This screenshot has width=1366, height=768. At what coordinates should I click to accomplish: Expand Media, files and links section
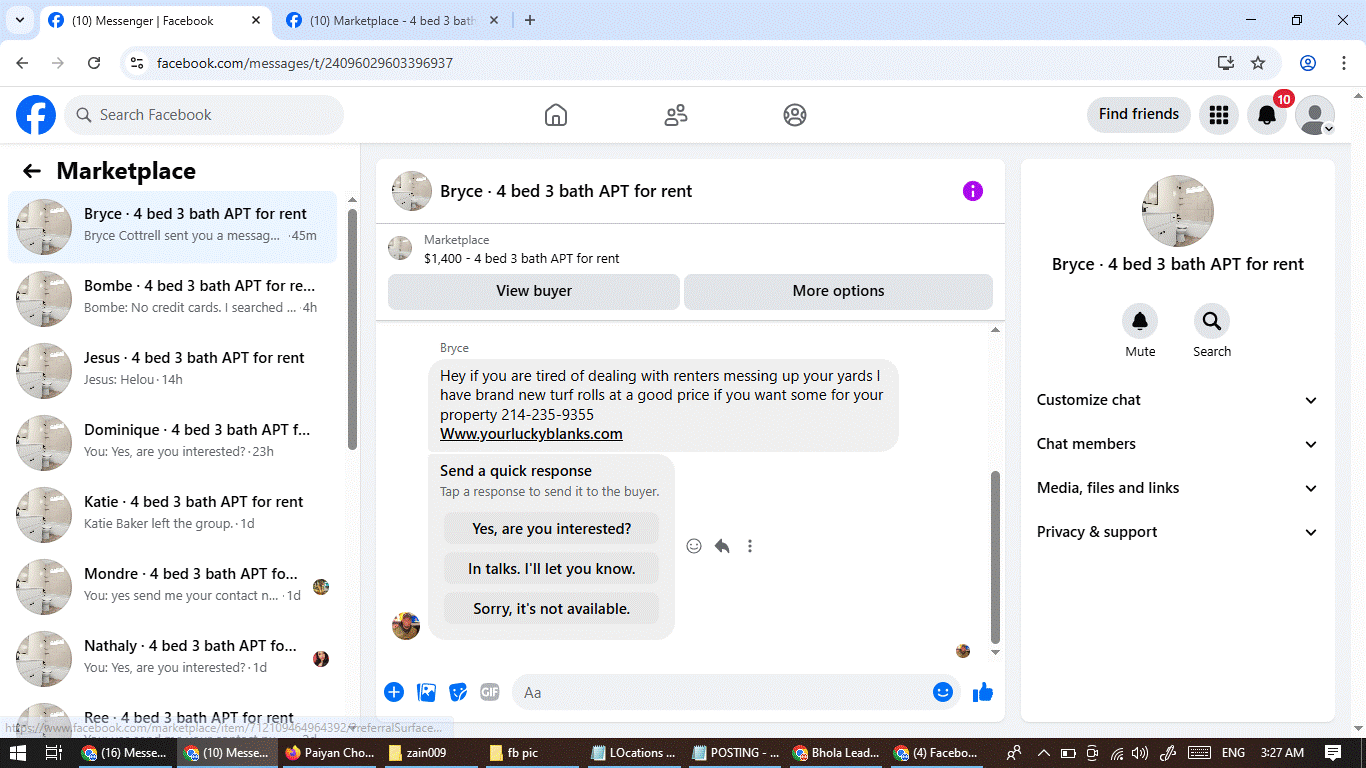click(1178, 488)
